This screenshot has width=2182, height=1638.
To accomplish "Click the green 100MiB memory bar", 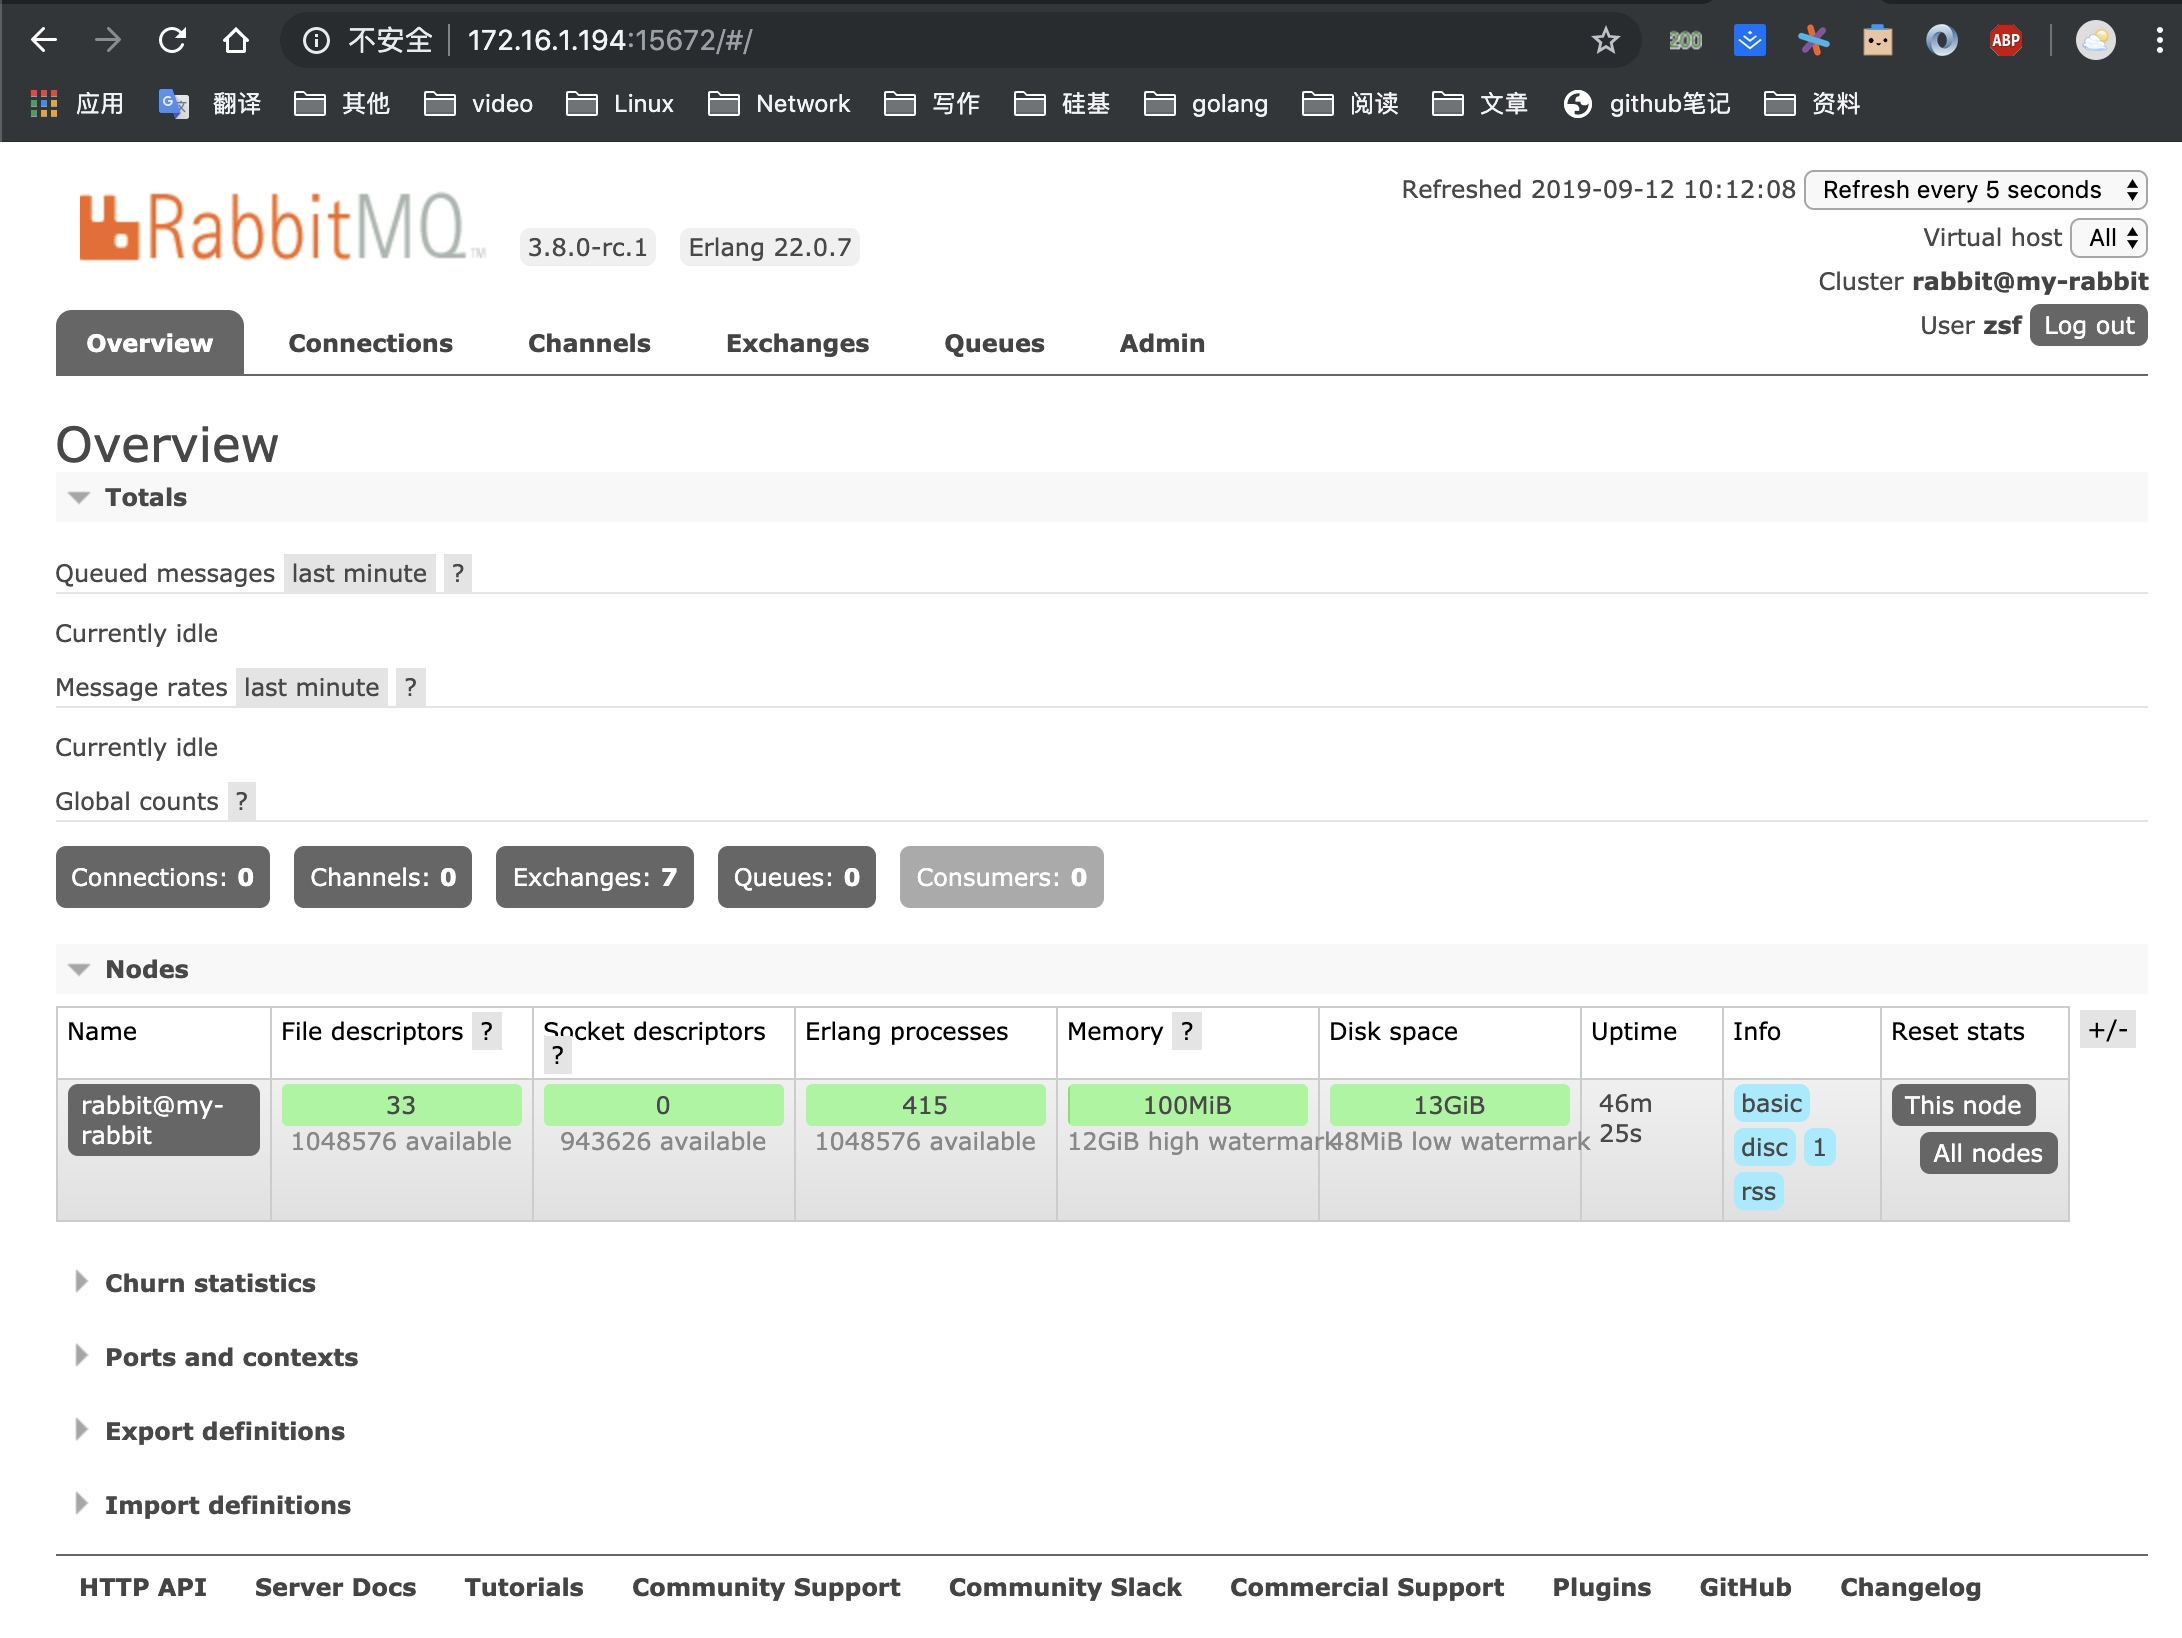I will [x=1187, y=1105].
